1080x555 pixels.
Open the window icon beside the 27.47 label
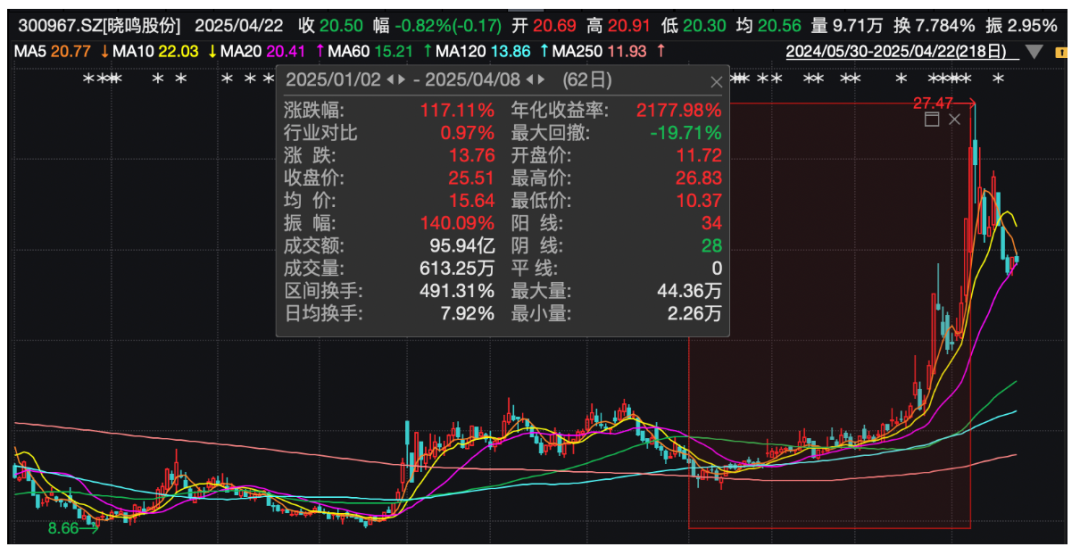point(931,120)
